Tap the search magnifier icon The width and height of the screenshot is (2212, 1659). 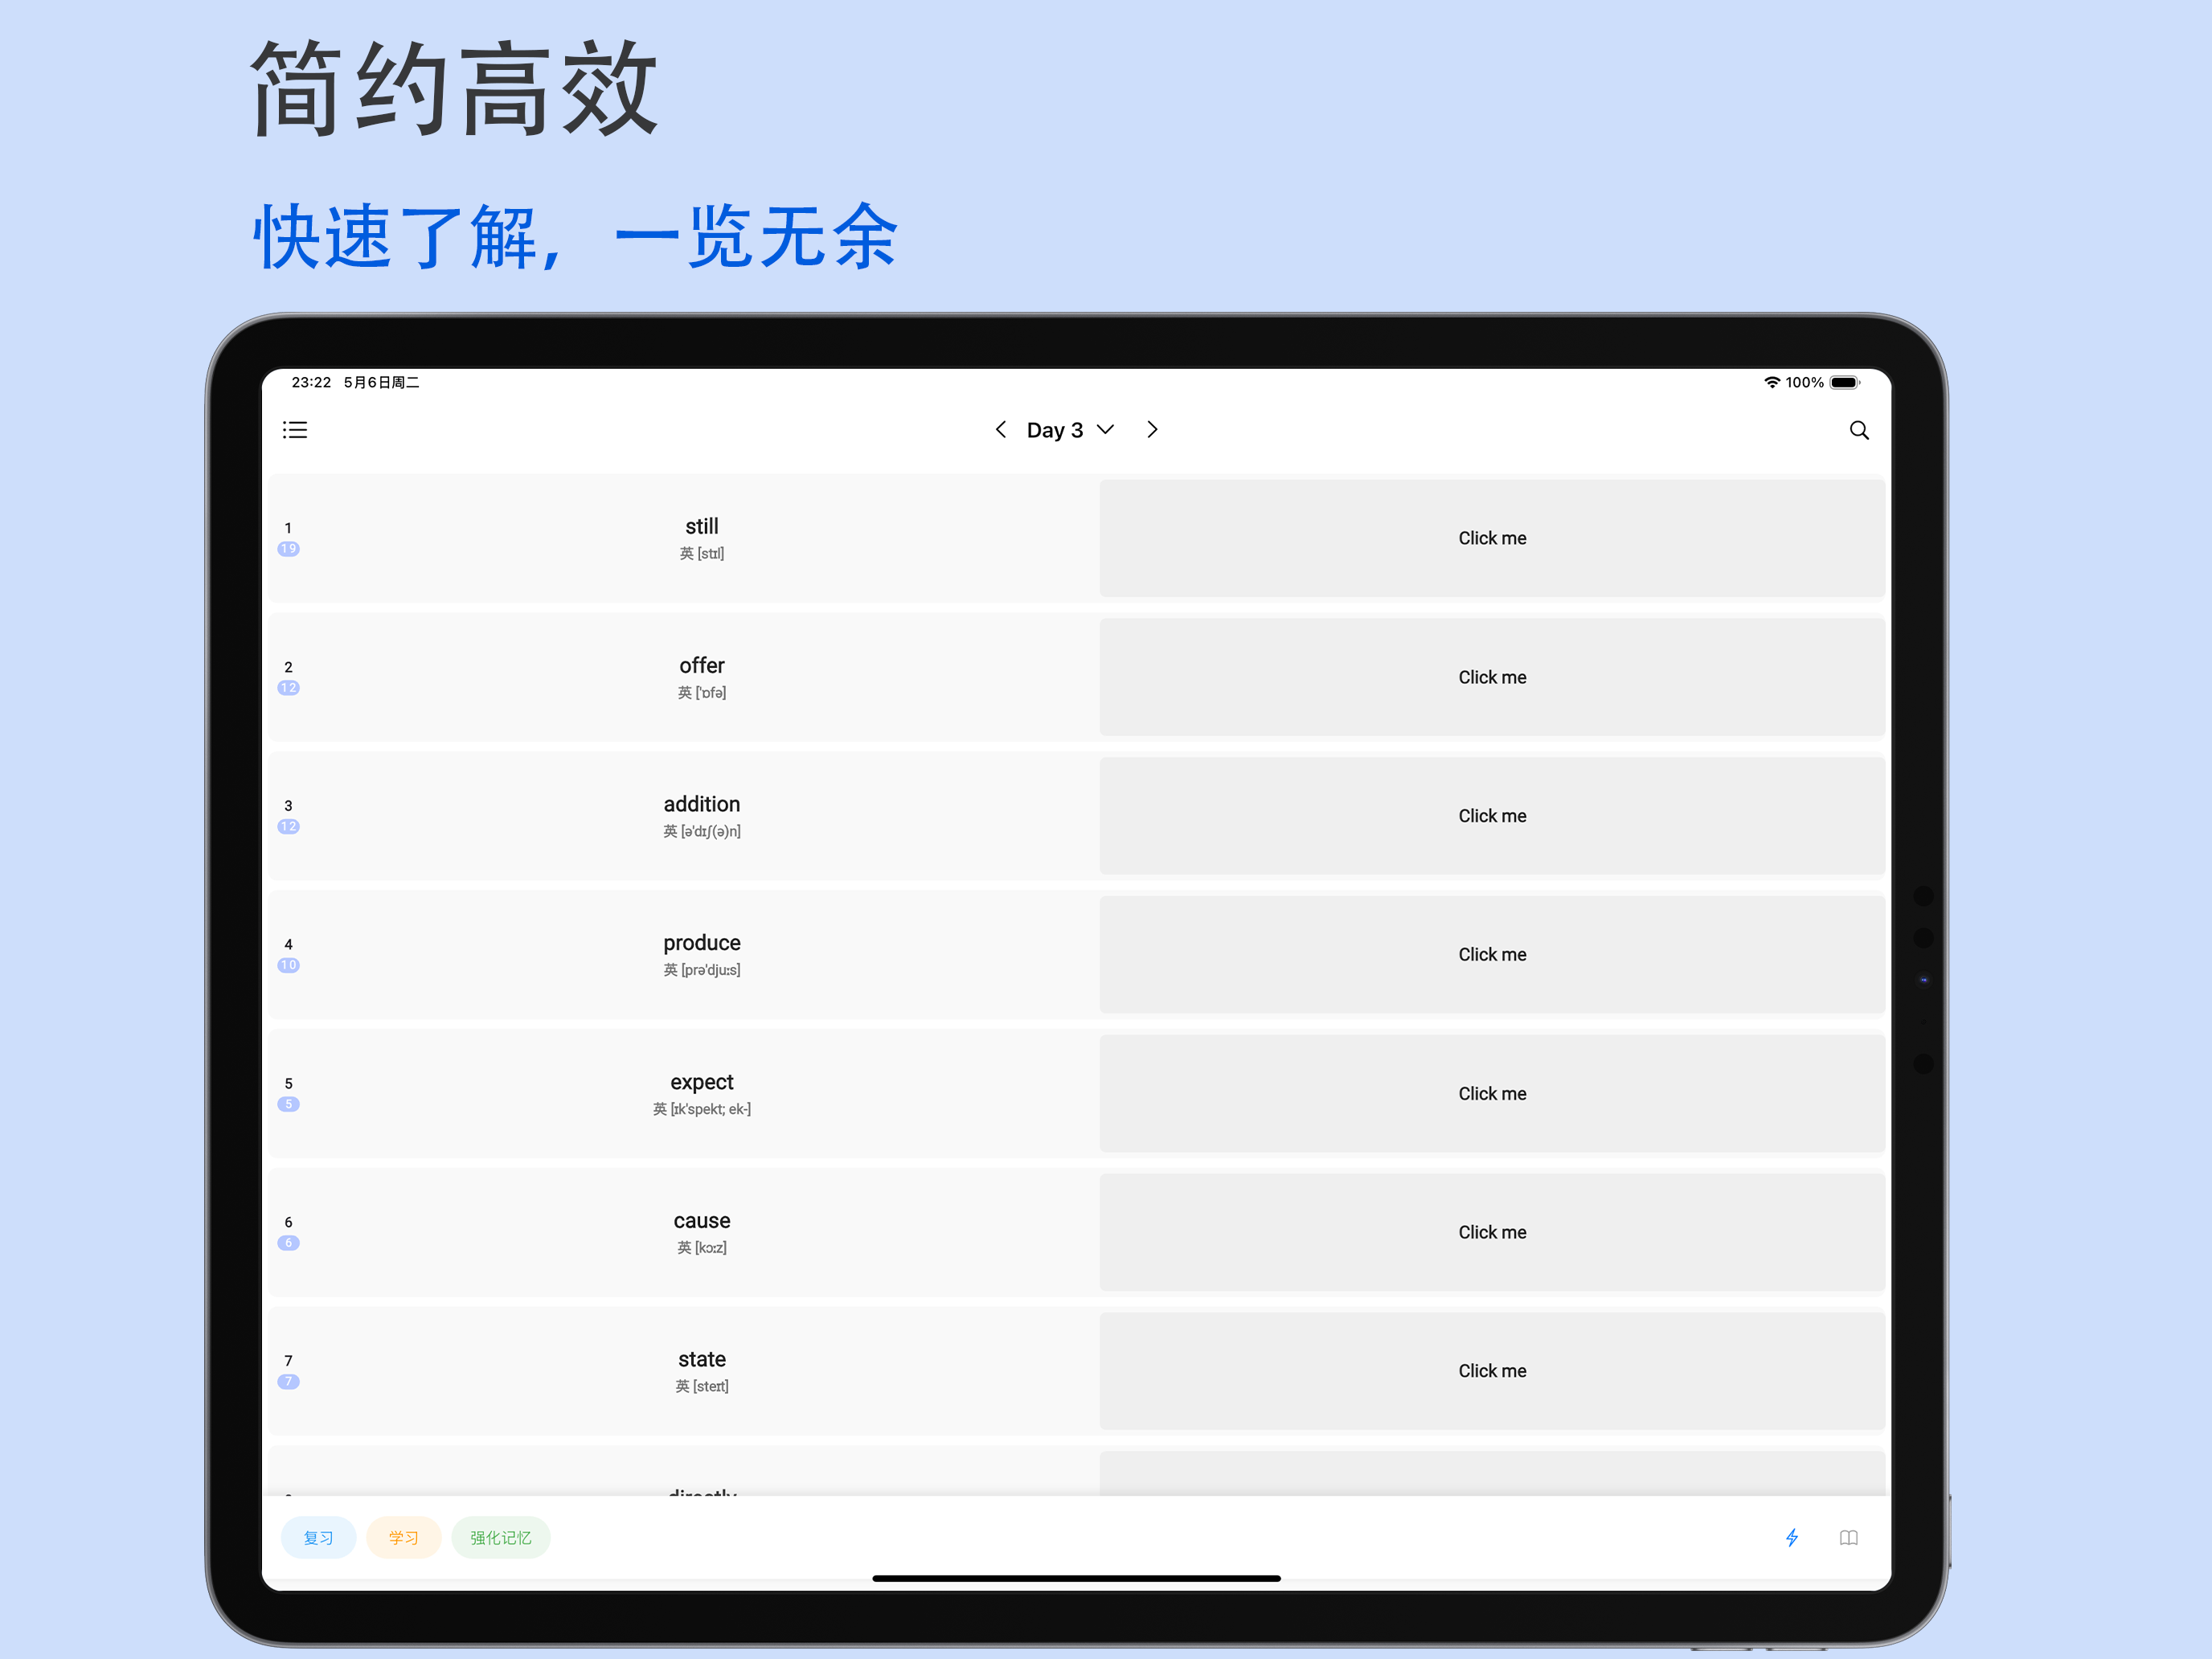click(x=1858, y=430)
